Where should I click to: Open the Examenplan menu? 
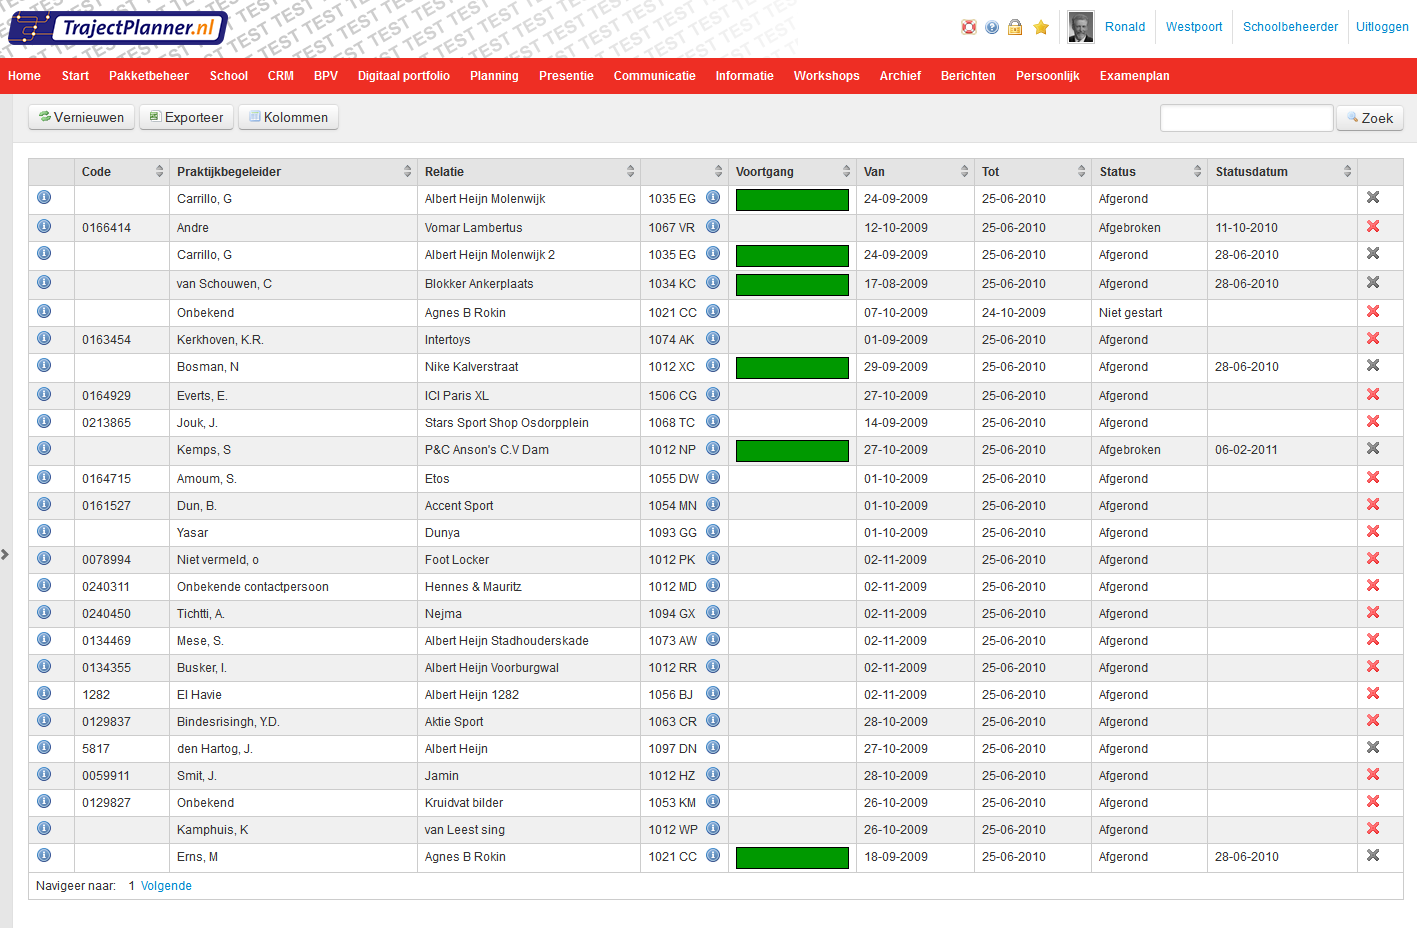[1134, 76]
